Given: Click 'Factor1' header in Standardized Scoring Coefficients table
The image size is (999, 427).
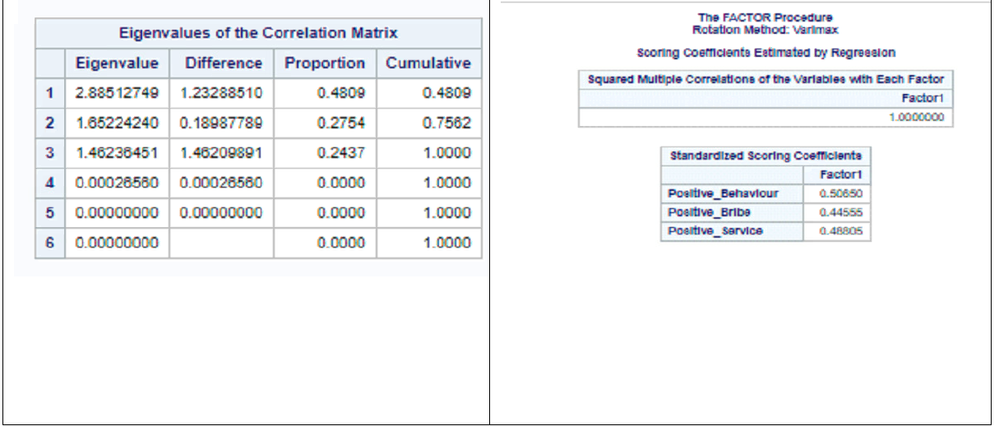Looking at the screenshot, I should (837, 175).
